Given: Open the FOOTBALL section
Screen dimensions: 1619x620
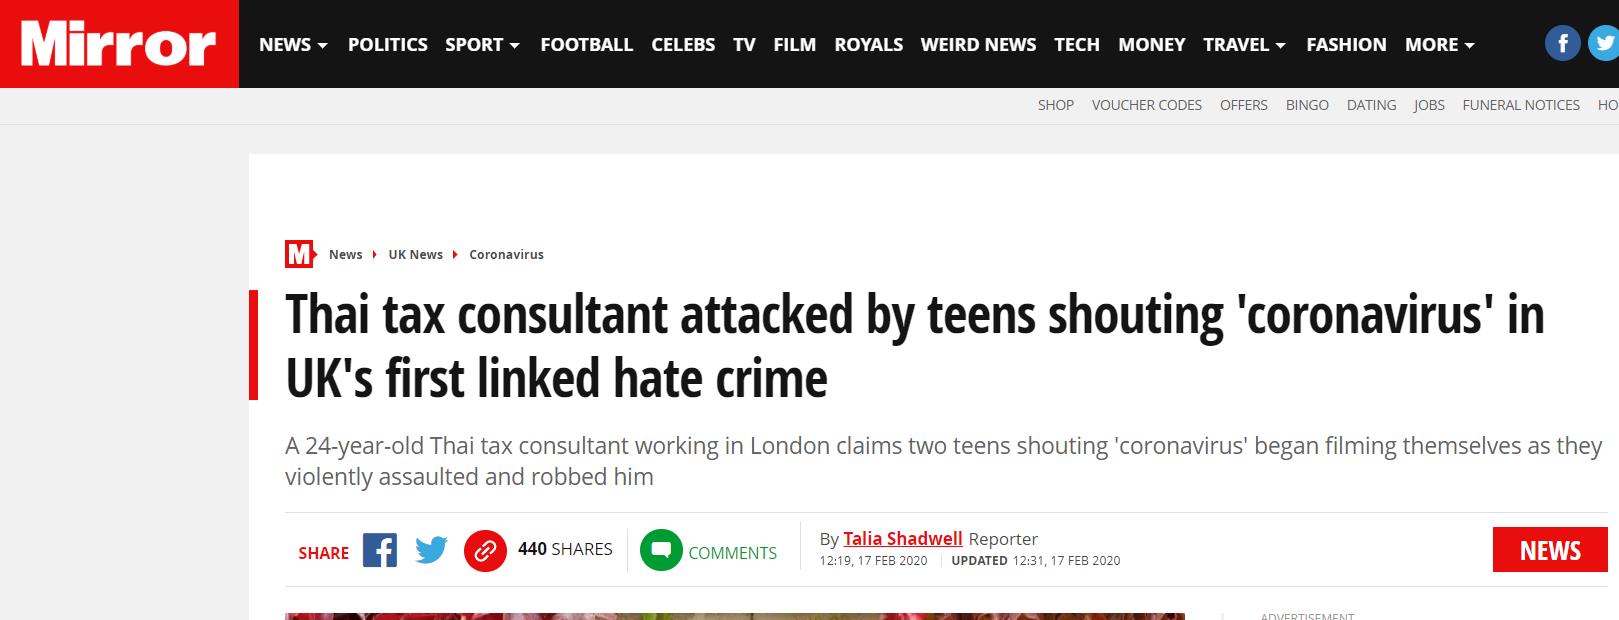Looking at the screenshot, I should pos(587,44).
